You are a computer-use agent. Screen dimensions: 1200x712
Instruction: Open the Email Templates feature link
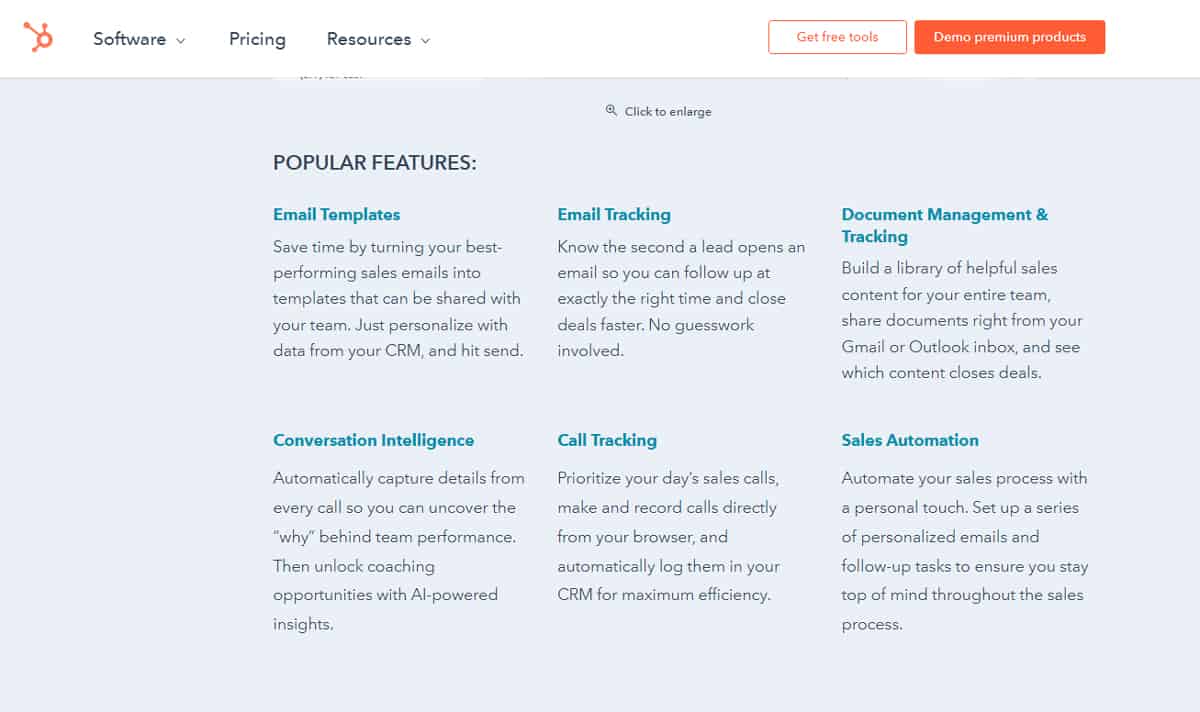click(336, 214)
